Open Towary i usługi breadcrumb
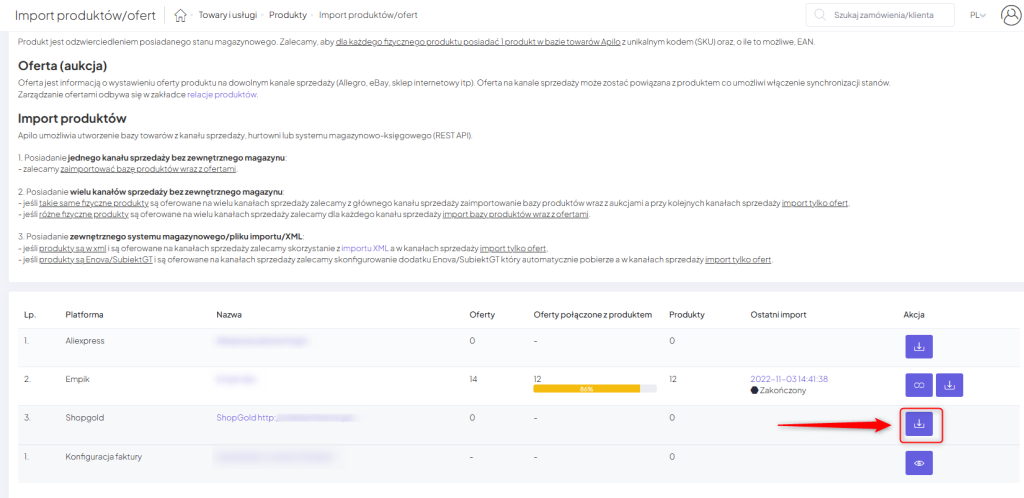The width and height of the screenshot is (1024, 498). click(228, 15)
